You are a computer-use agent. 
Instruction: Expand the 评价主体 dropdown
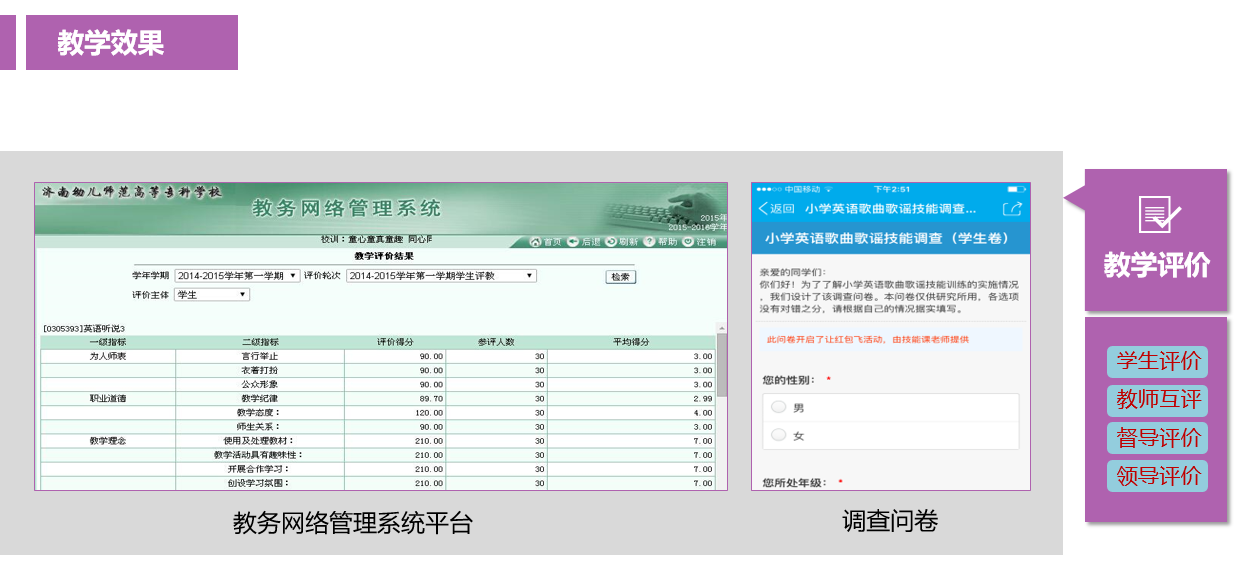pos(212,295)
